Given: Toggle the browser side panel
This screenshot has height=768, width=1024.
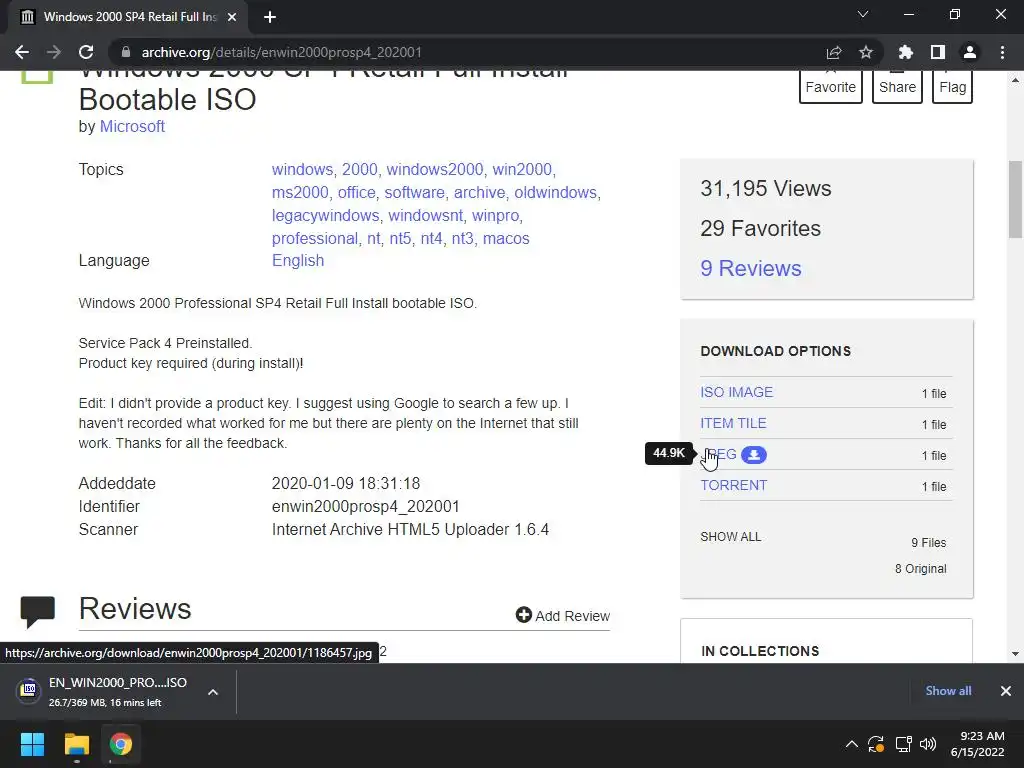Looking at the screenshot, I should pos(938,52).
